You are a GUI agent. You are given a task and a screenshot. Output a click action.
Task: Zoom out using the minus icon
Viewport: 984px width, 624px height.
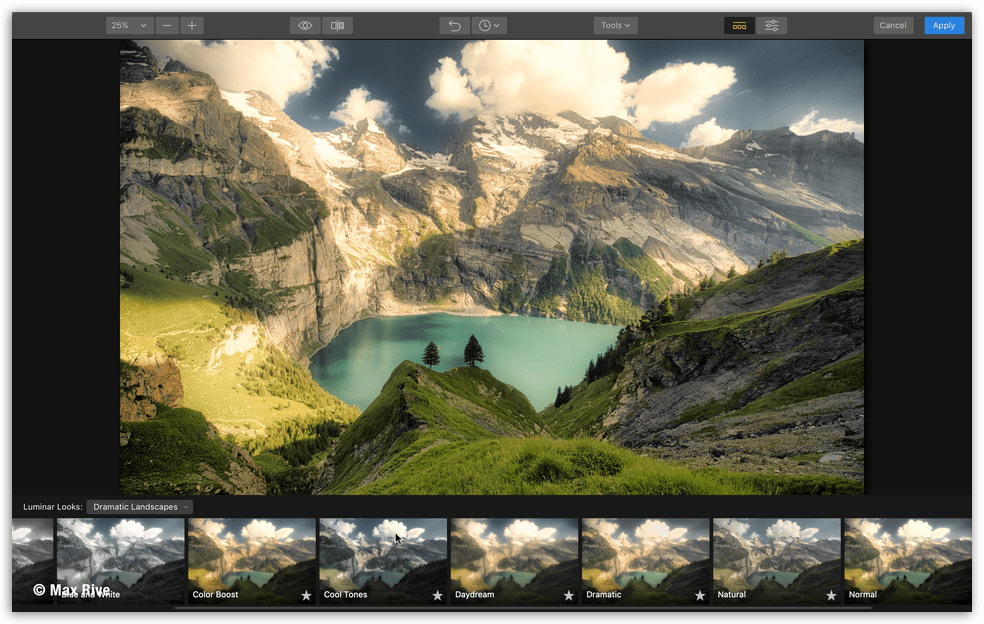click(x=167, y=25)
